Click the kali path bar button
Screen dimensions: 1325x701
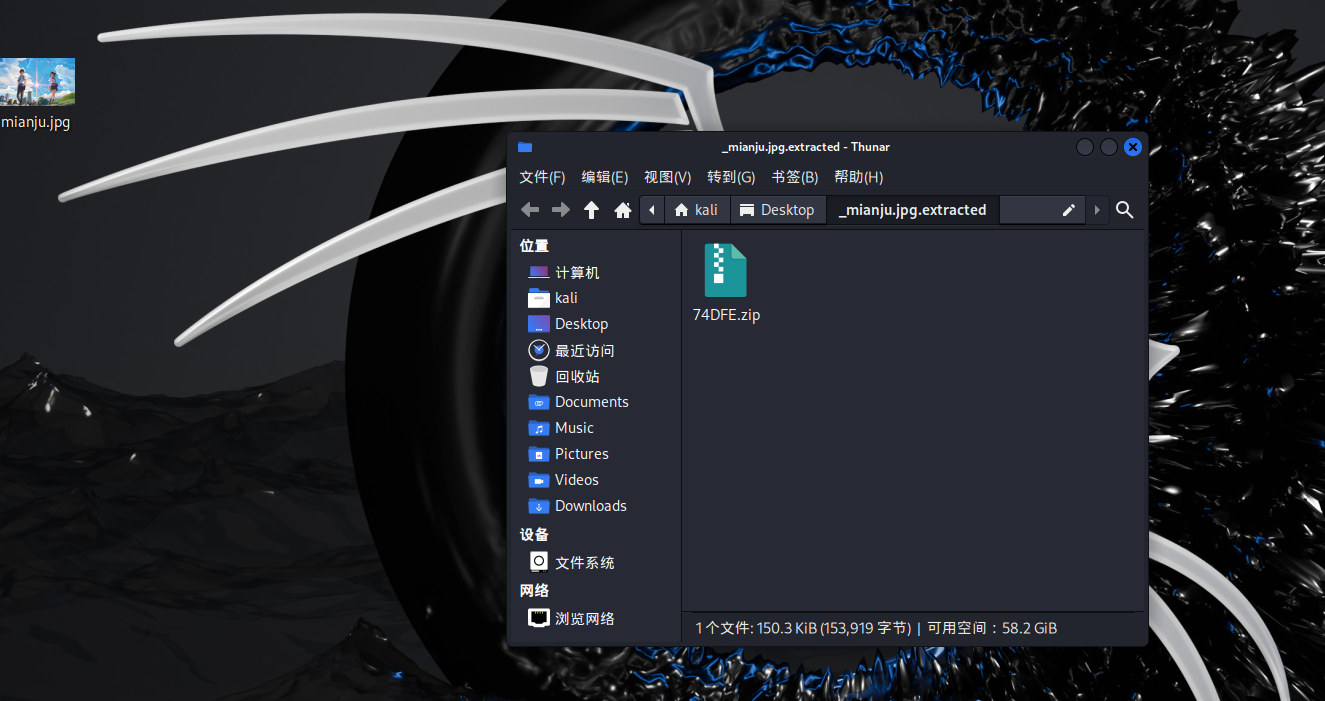pyautogui.click(x=697, y=210)
